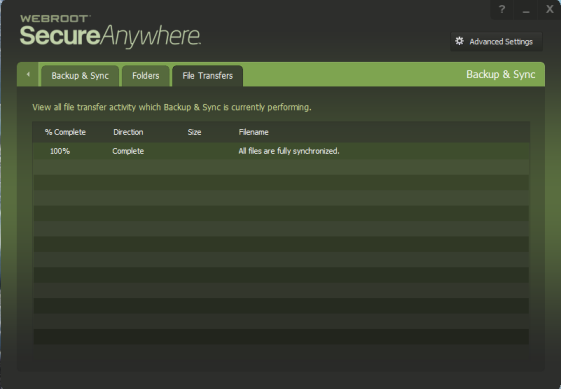Switch to the Folders tab
The image size is (561, 389).
click(x=146, y=76)
